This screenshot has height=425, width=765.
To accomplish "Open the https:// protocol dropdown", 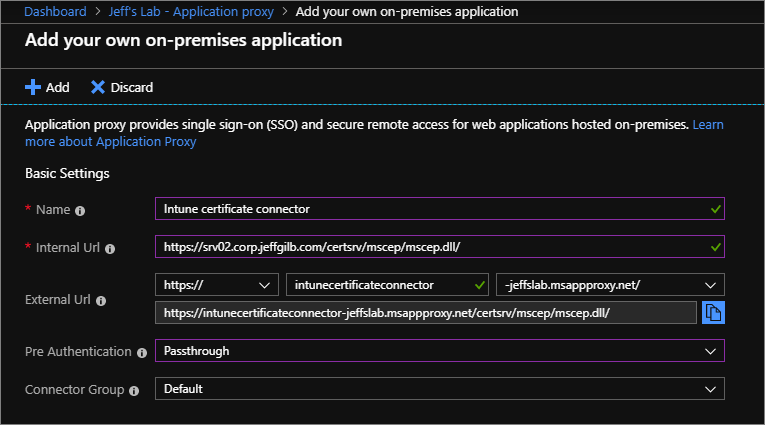I will (217, 285).
